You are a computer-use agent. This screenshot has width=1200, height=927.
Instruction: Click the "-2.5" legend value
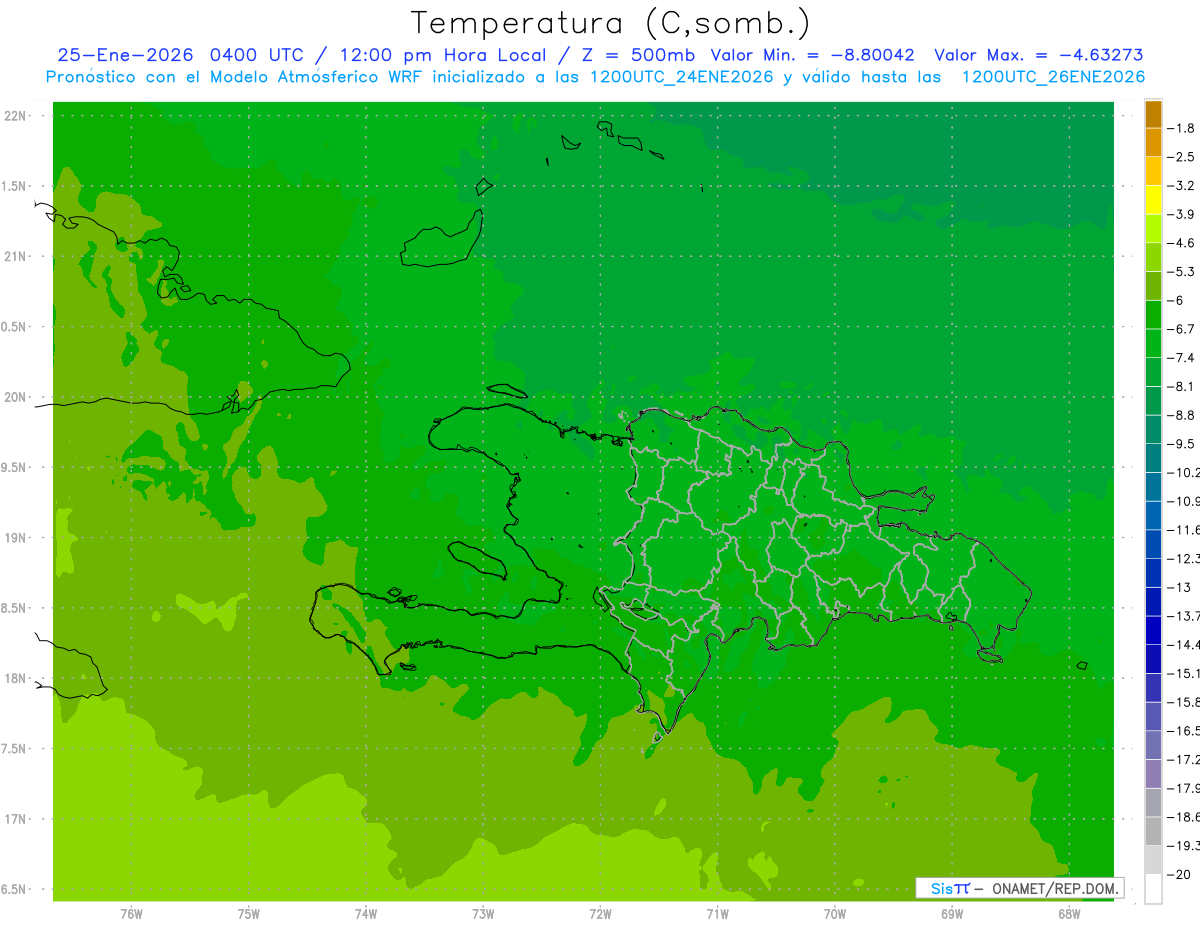pos(1181,157)
